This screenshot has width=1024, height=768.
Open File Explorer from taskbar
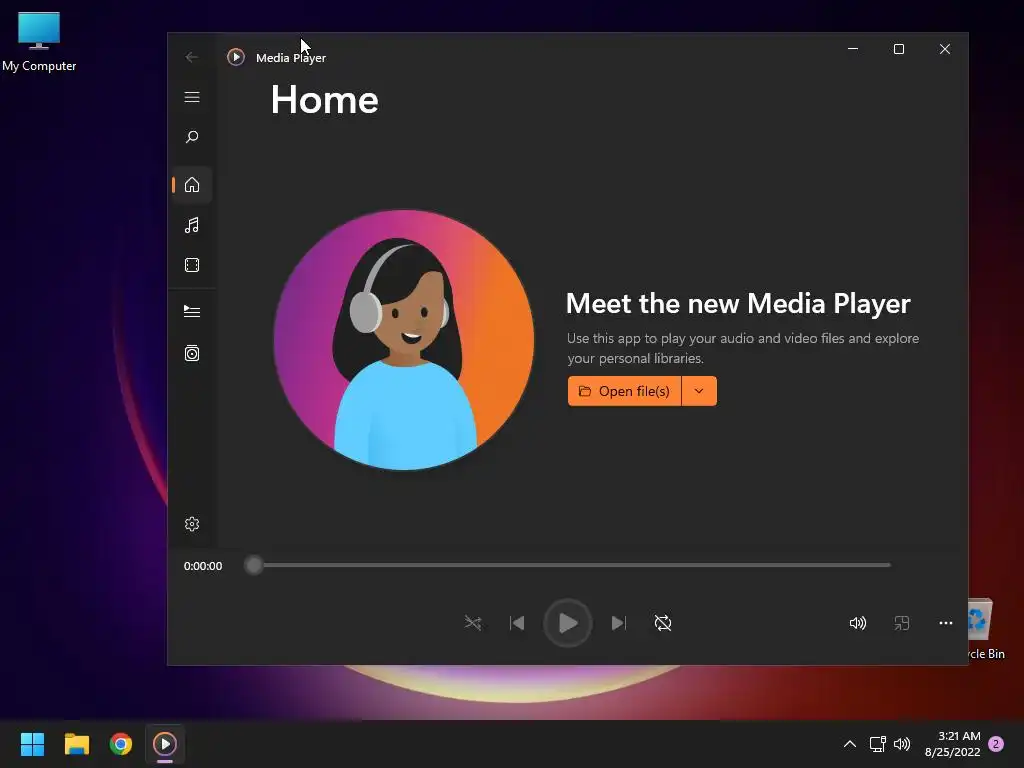click(x=76, y=744)
